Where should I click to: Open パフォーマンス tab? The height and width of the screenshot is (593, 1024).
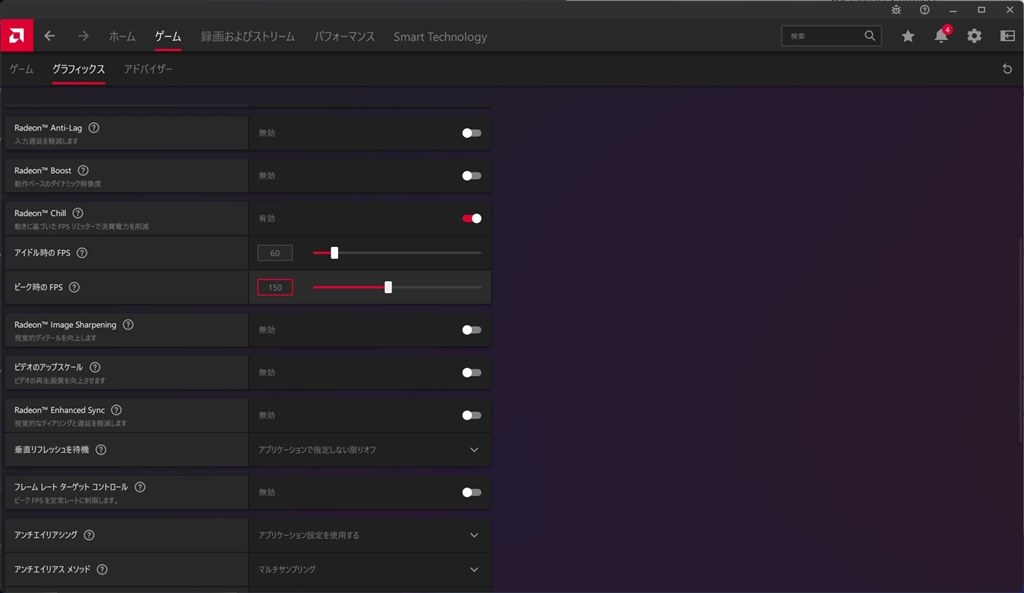pos(344,37)
